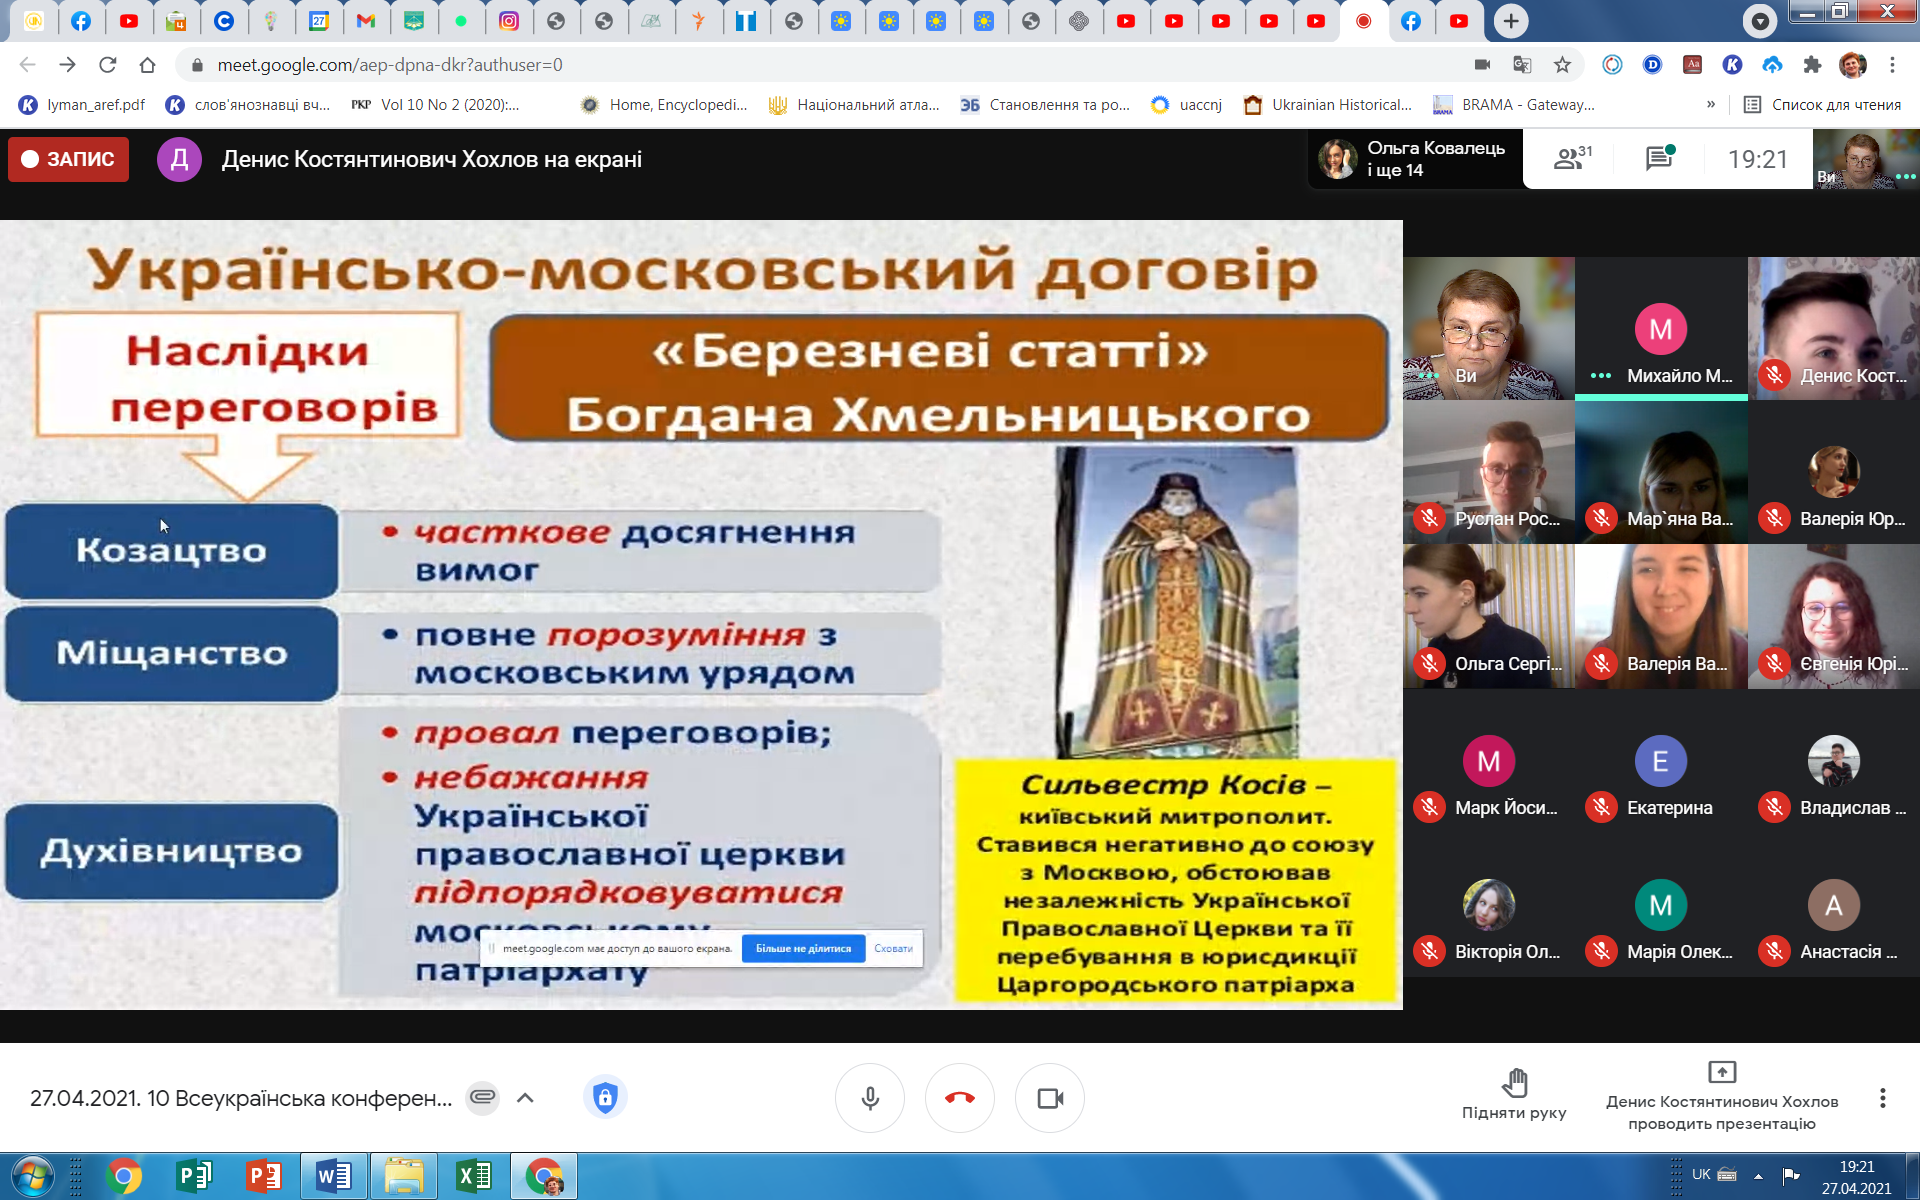The width and height of the screenshot is (1920, 1200).
Task: Expand hidden bookmarks double-chevron
Action: click(1710, 104)
